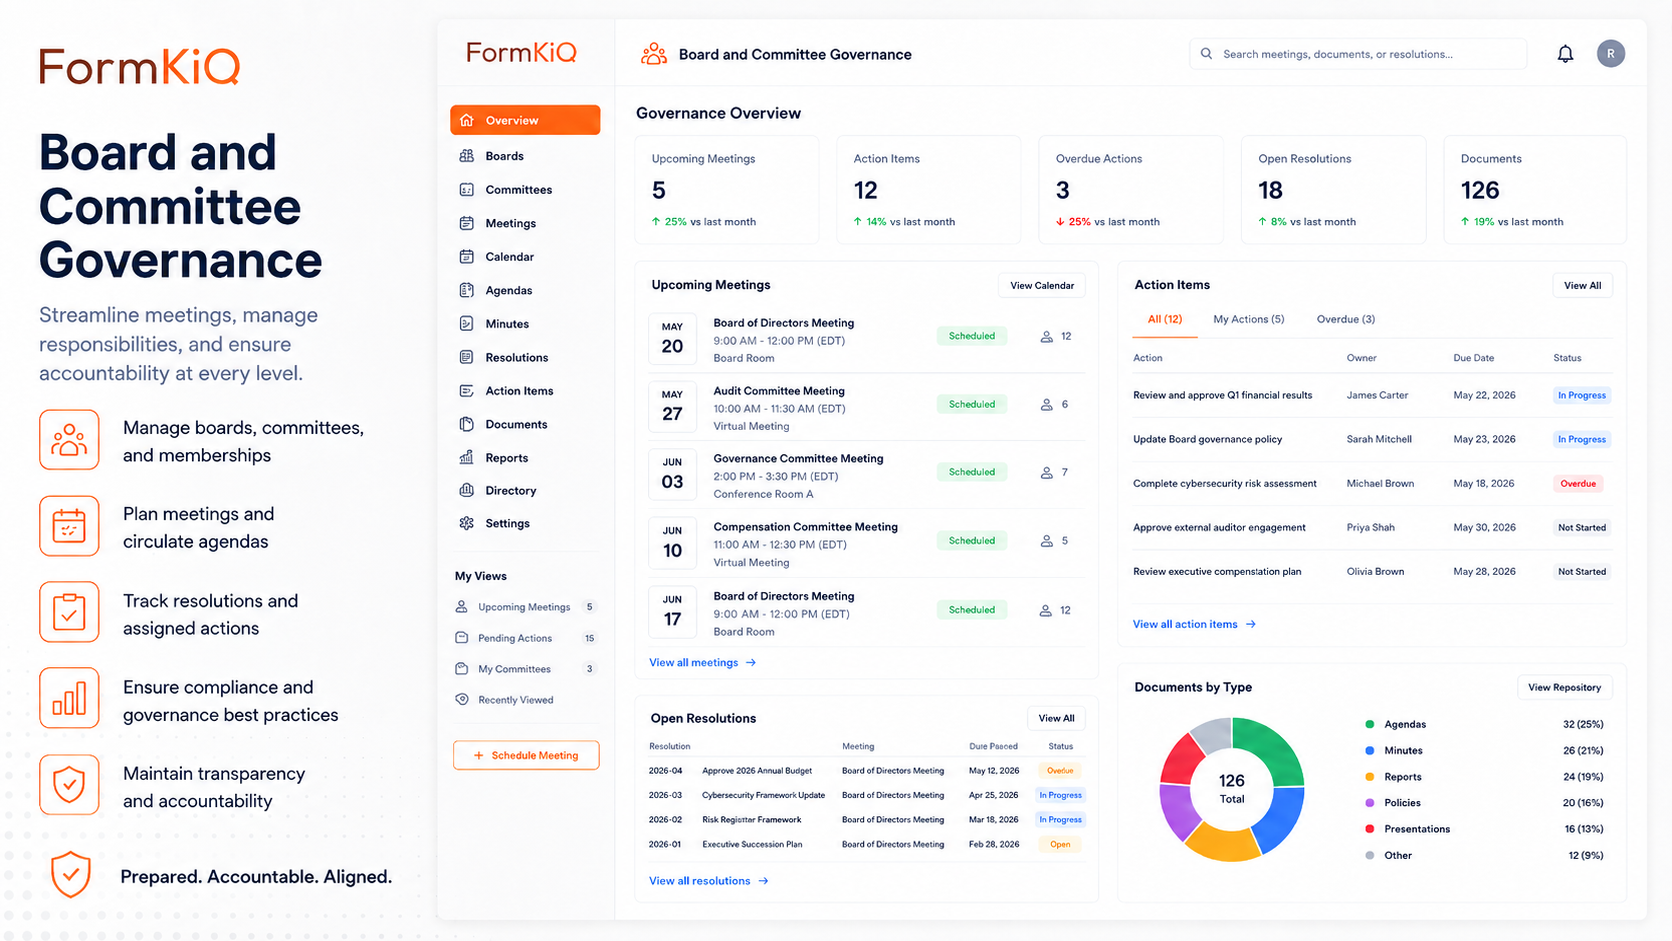This screenshot has width=1672, height=941.
Task: Click Scheduled badge for Audit Committee Meeting
Action: pyautogui.click(x=971, y=404)
